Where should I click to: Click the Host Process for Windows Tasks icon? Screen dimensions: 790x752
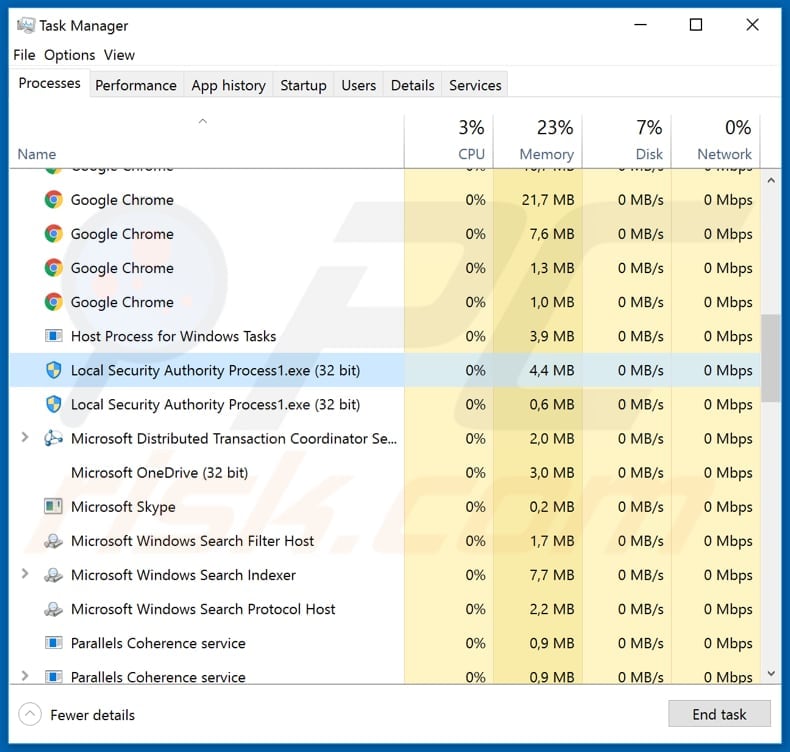(53, 336)
